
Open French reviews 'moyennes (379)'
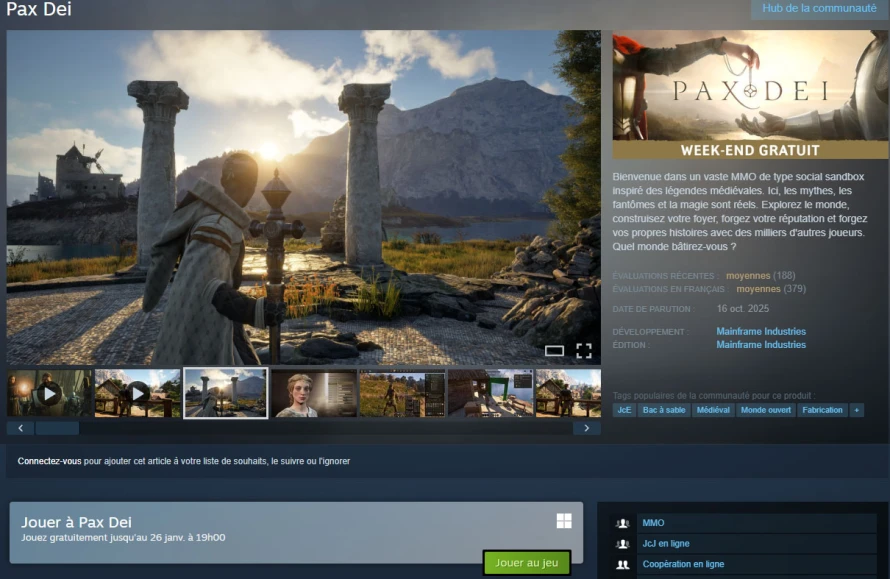[771, 289]
